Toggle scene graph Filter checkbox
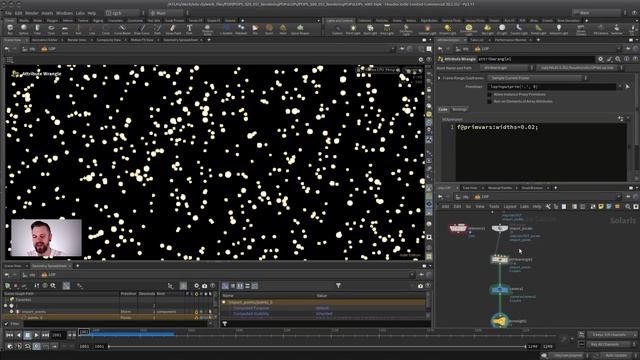640x360 pixels. [6, 324]
